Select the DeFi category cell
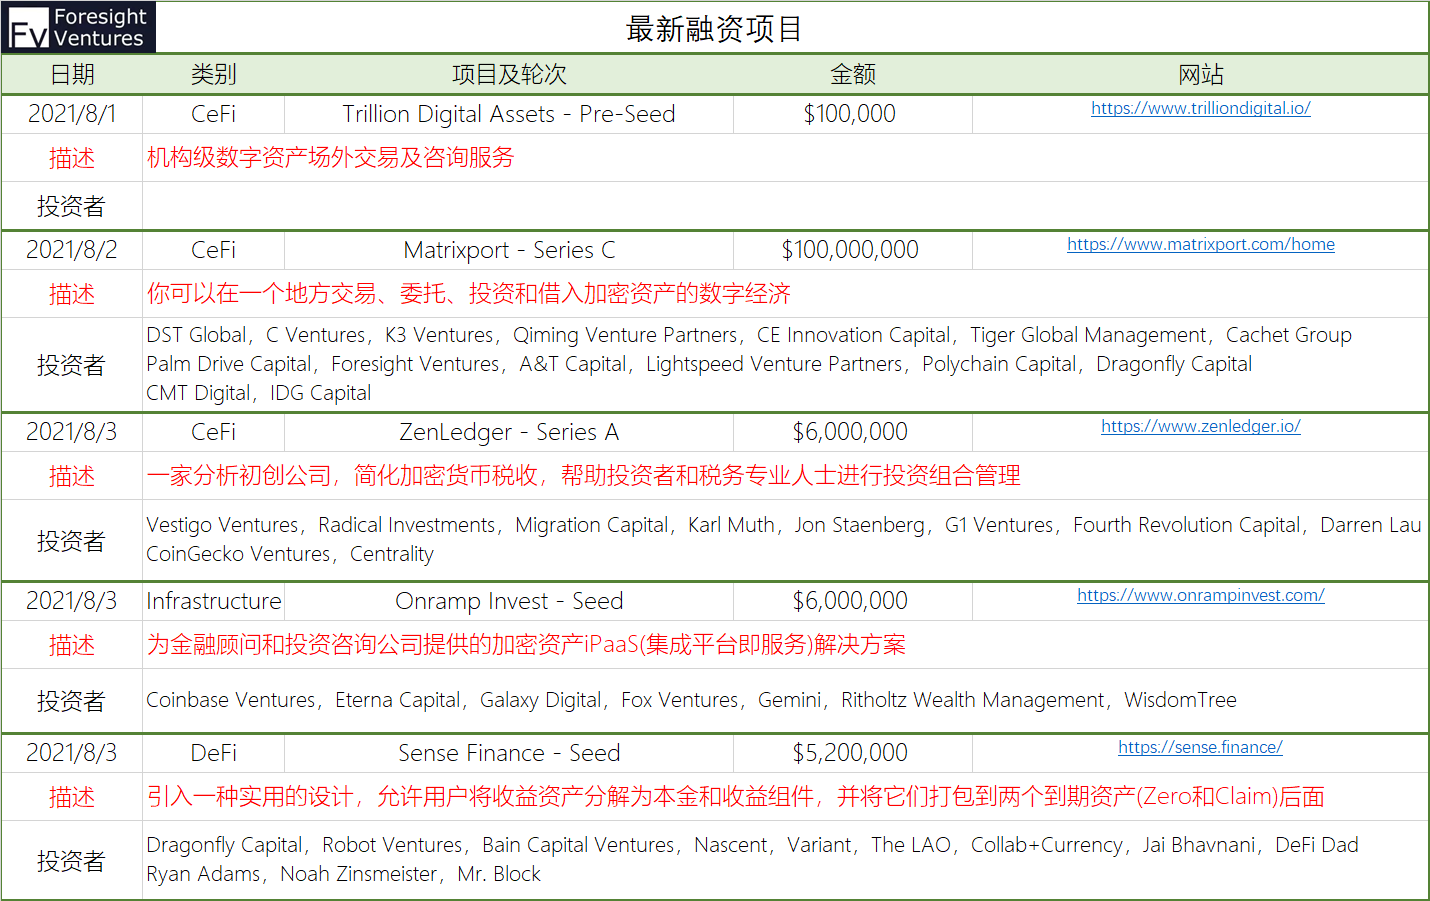Screen dimensions: 1430x901 pyautogui.click(x=213, y=753)
